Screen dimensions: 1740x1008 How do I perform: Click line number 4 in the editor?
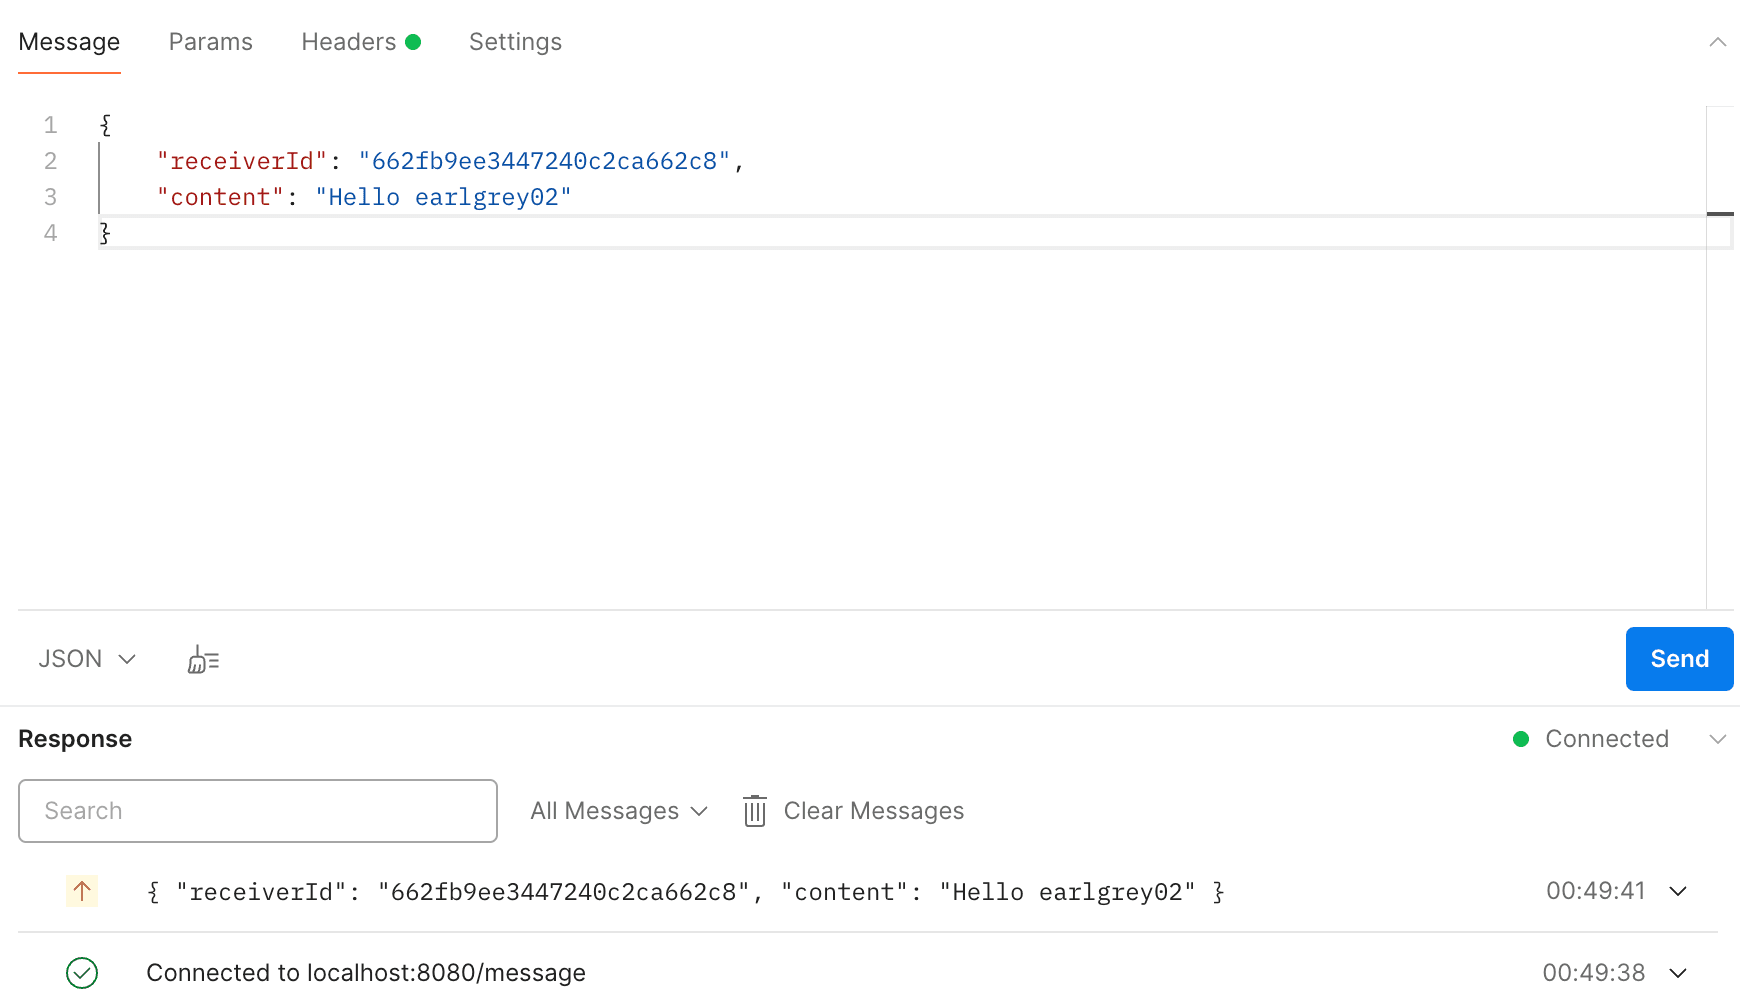point(50,233)
